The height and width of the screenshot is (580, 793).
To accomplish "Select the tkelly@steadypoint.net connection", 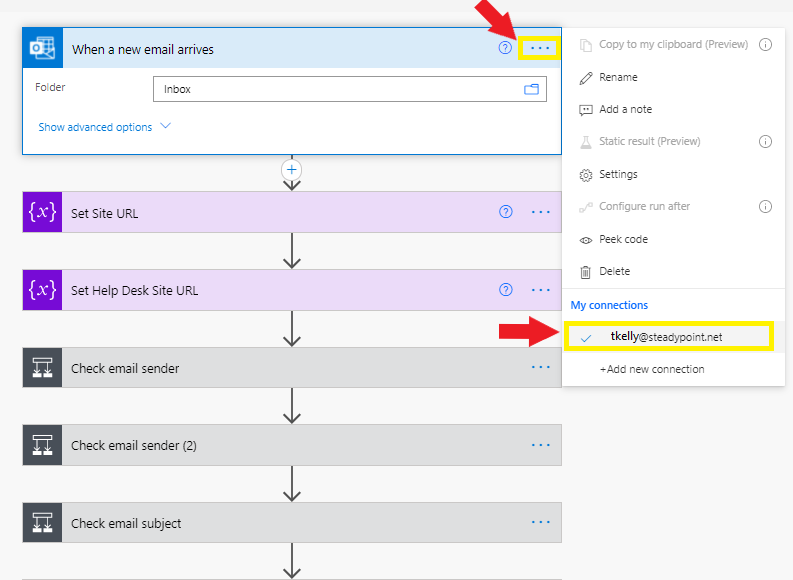I will [669, 337].
